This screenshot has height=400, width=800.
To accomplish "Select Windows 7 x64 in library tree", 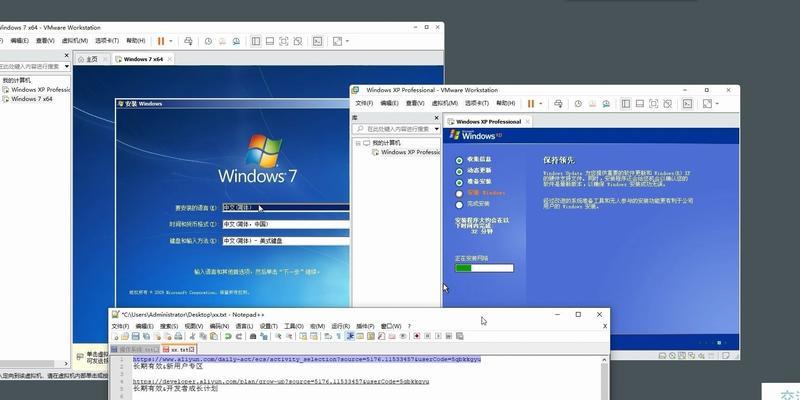I will click(x=32, y=99).
